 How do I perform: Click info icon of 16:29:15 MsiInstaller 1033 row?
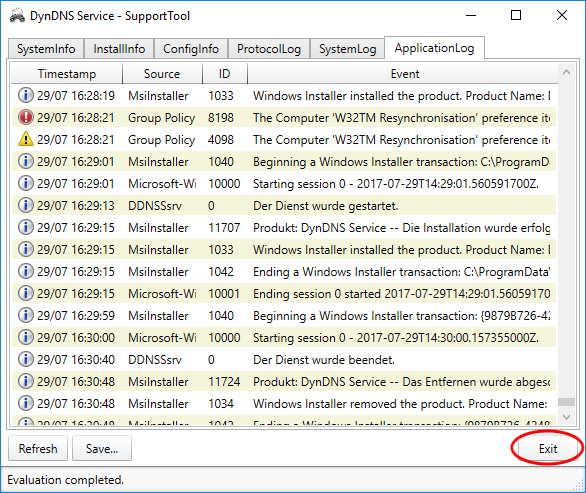[26, 249]
